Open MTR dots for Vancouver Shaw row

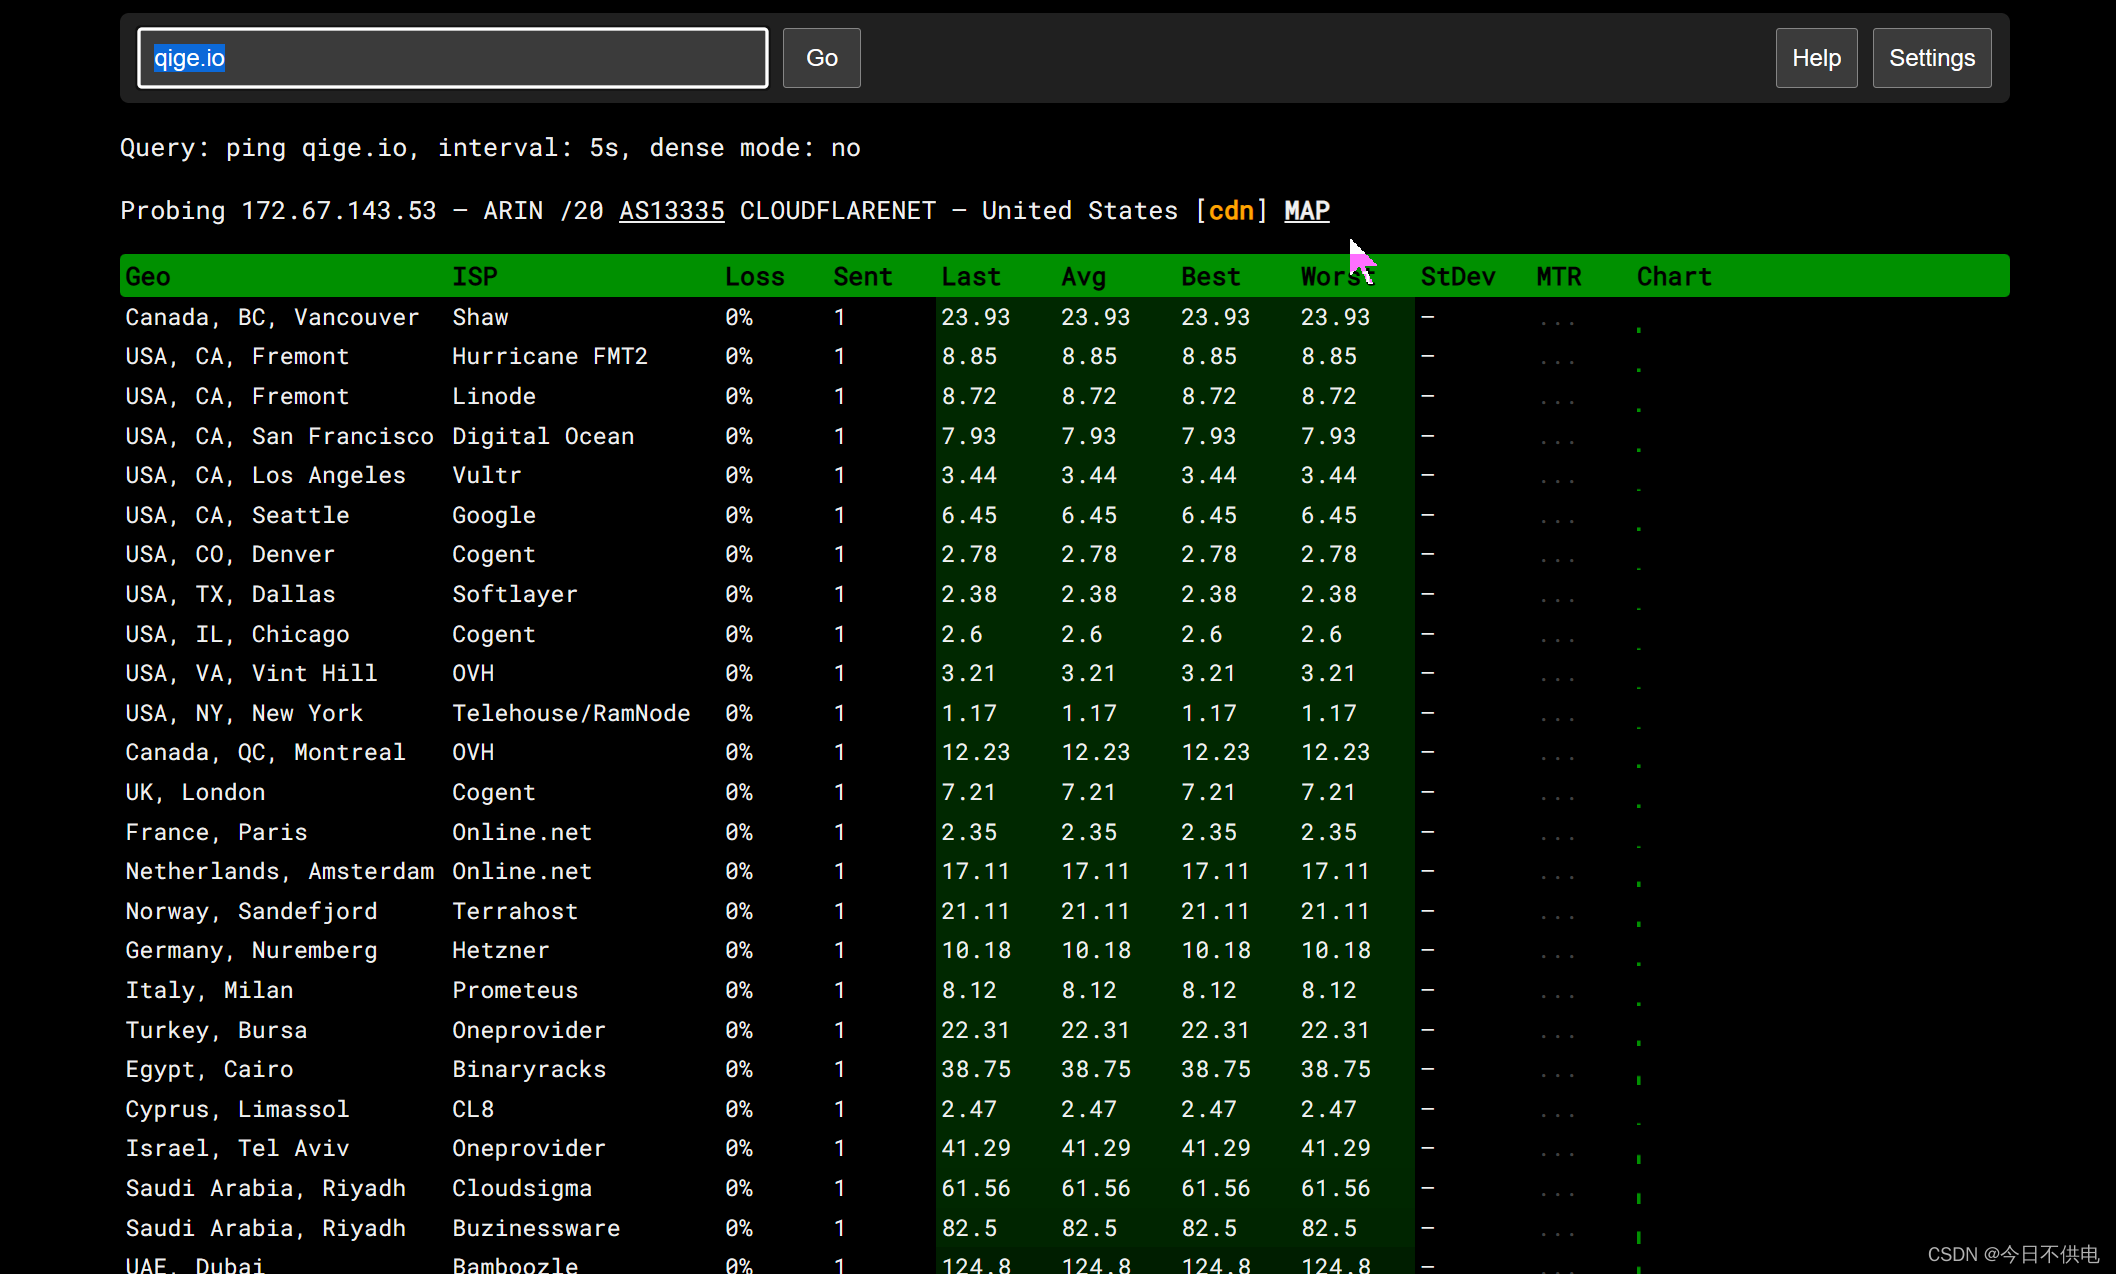1557,322
